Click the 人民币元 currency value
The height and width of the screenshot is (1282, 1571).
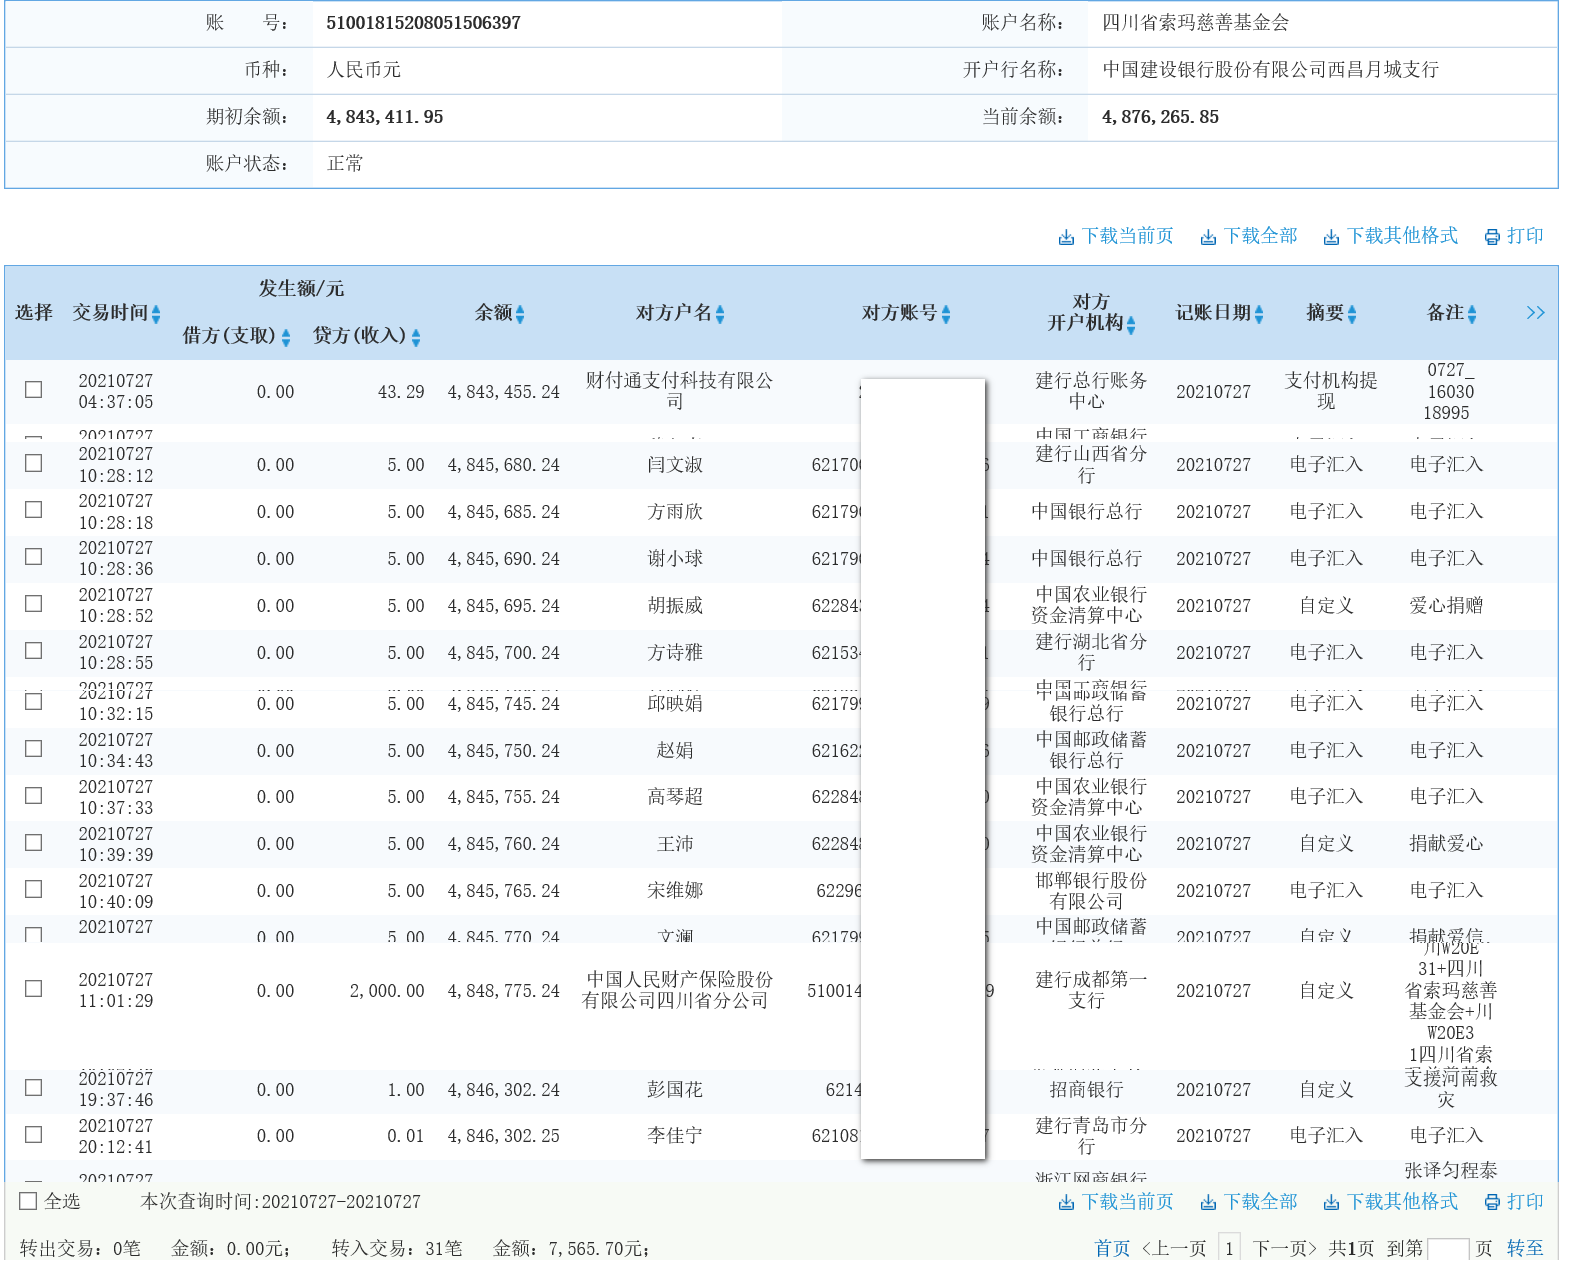(364, 70)
